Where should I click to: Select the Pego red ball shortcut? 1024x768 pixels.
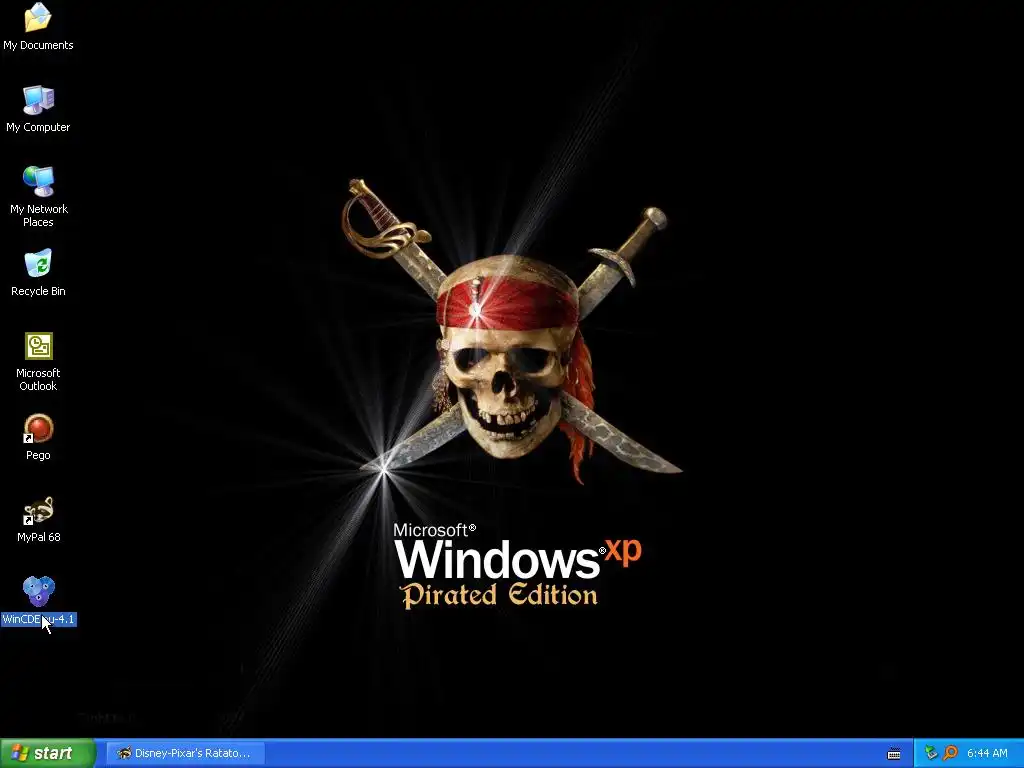[38, 428]
